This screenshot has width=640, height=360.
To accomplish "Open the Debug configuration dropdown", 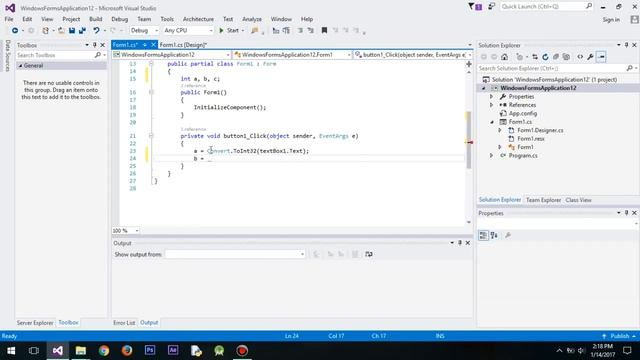I will point(144,31).
